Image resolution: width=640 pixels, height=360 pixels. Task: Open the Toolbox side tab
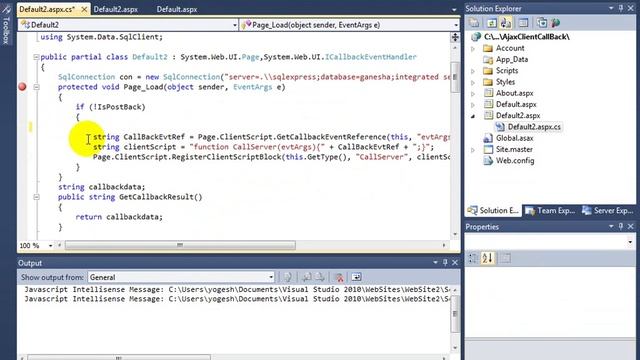(6, 25)
